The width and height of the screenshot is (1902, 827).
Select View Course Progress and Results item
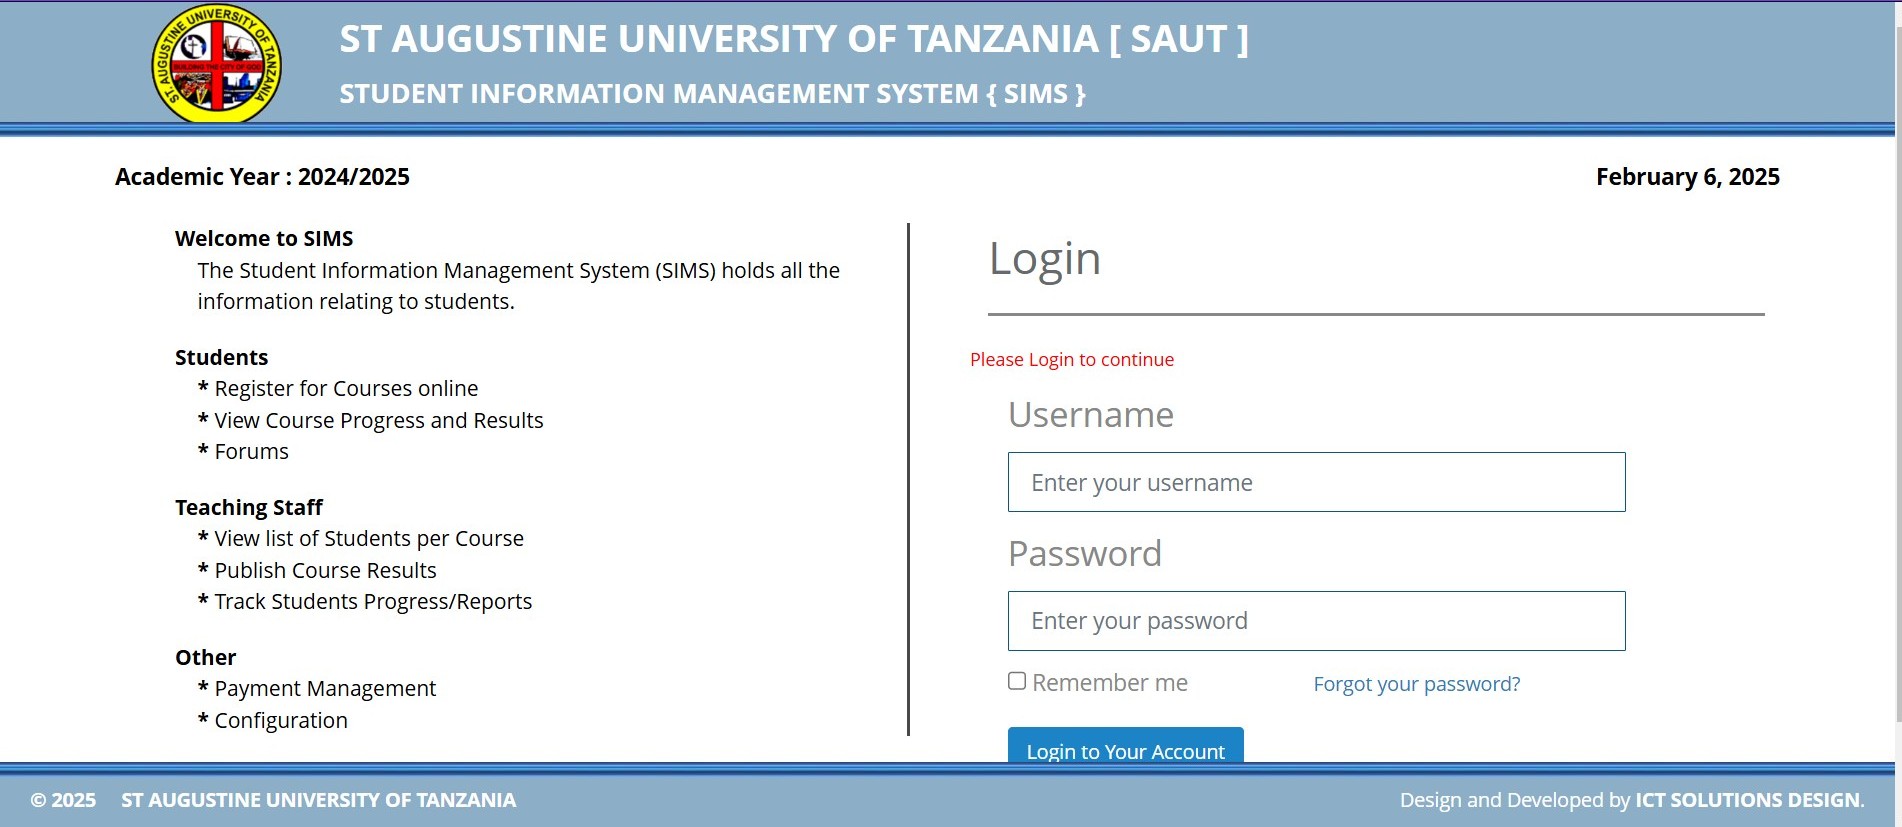379,420
